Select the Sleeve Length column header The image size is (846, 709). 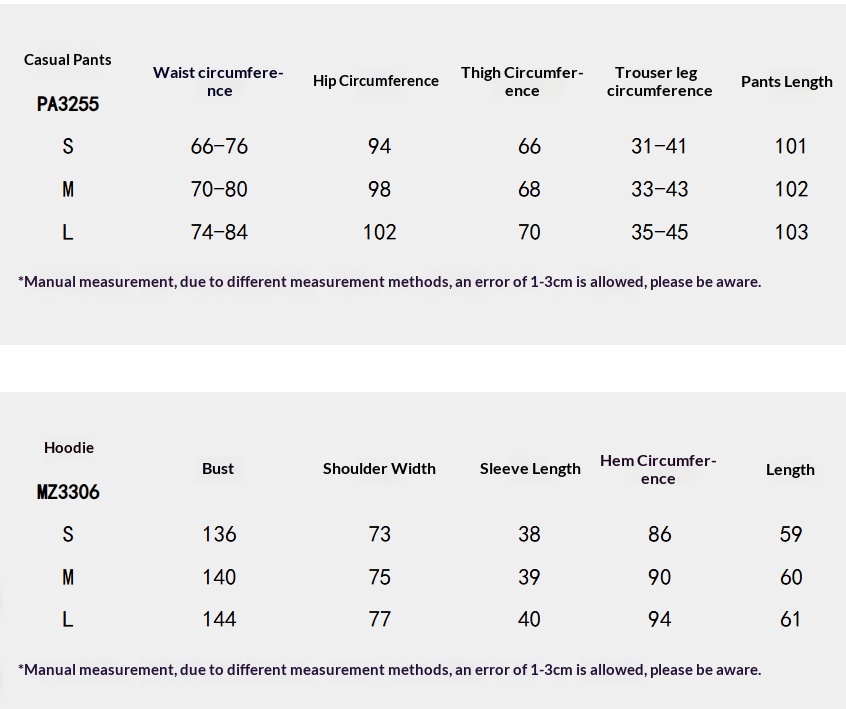530,468
